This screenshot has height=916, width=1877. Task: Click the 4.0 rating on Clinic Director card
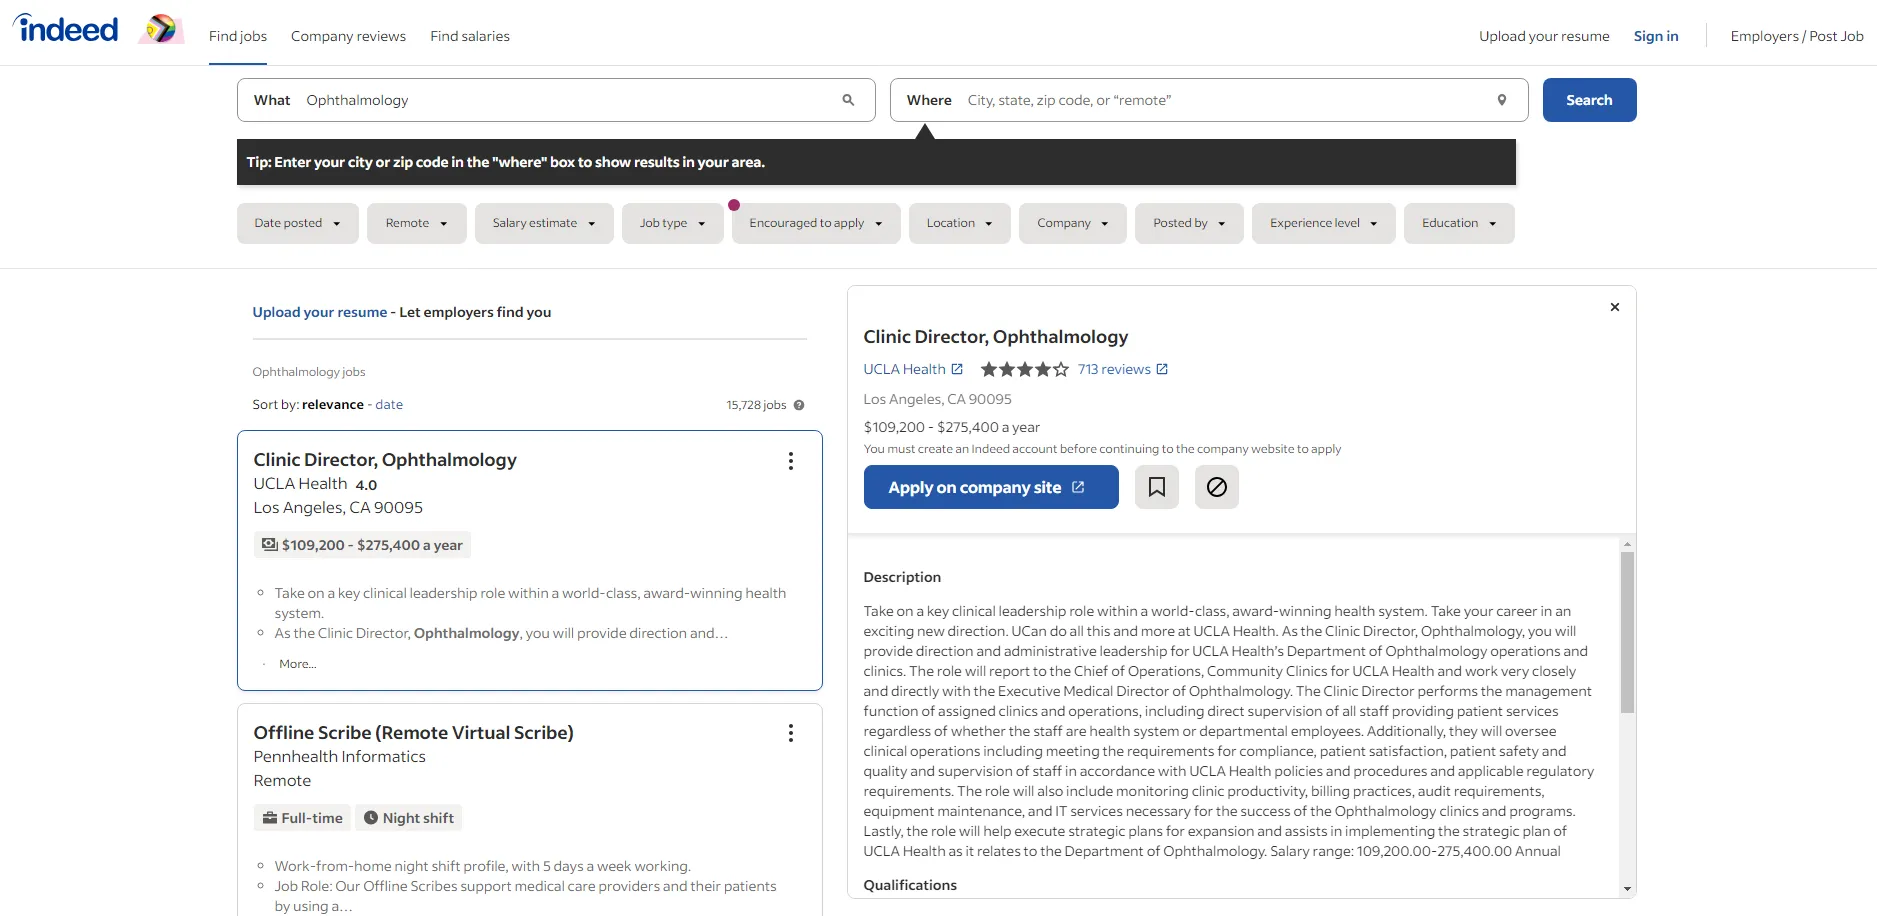click(366, 485)
